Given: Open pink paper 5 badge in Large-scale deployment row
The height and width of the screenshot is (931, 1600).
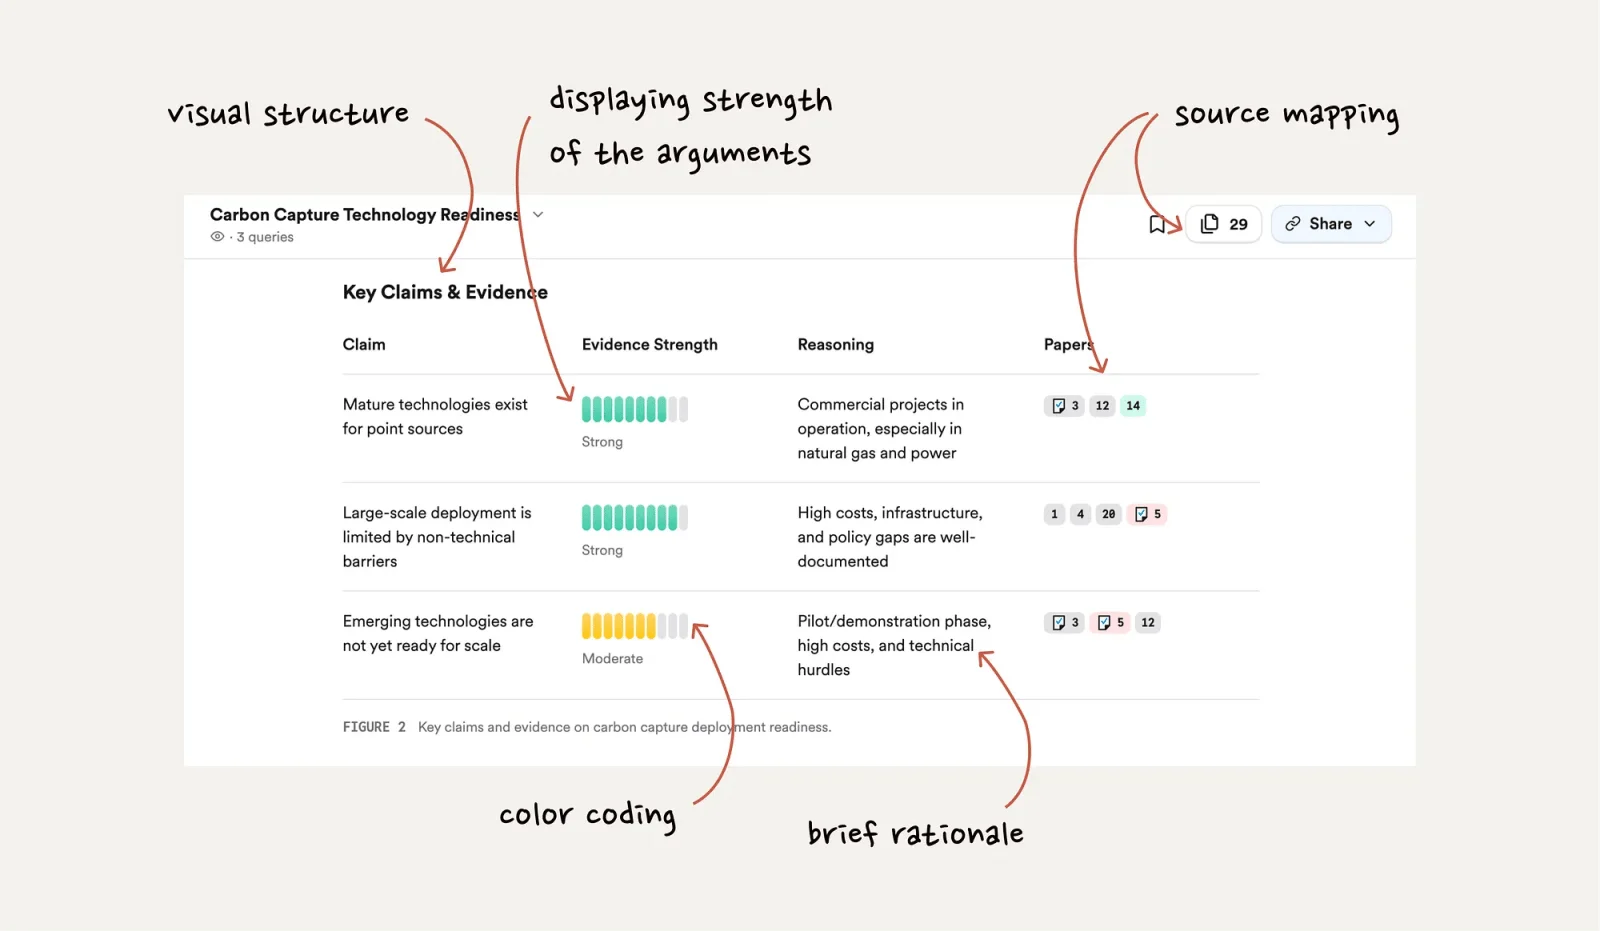Looking at the screenshot, I should (x=1147, y=514).
